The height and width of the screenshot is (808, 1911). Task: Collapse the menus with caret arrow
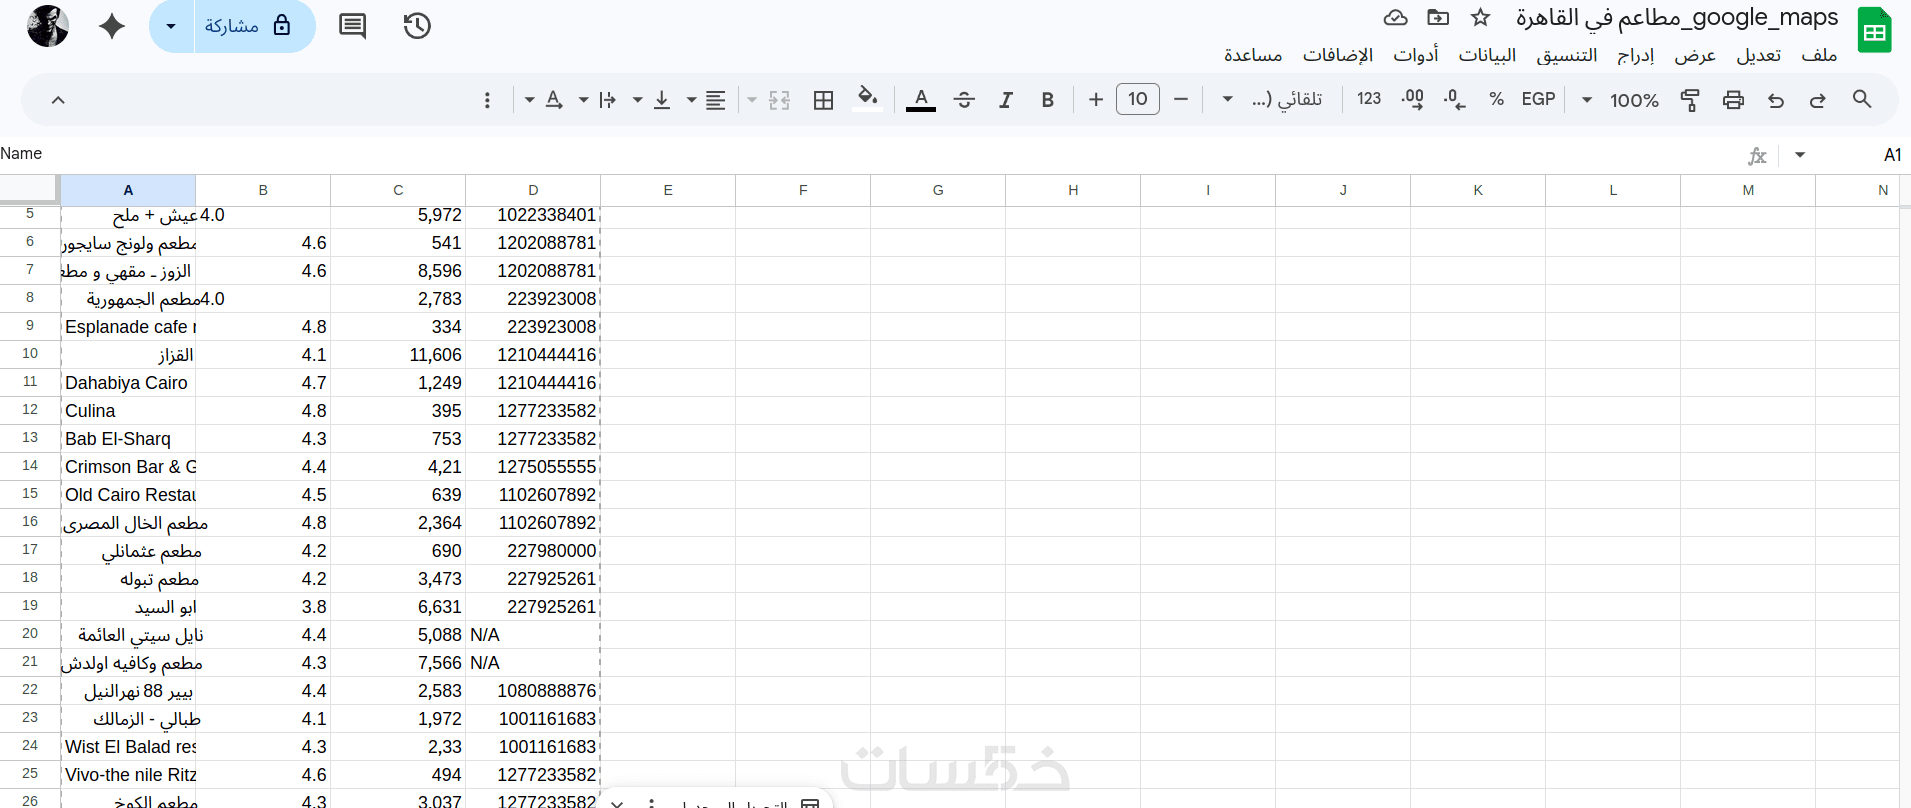tap(58, 100)
